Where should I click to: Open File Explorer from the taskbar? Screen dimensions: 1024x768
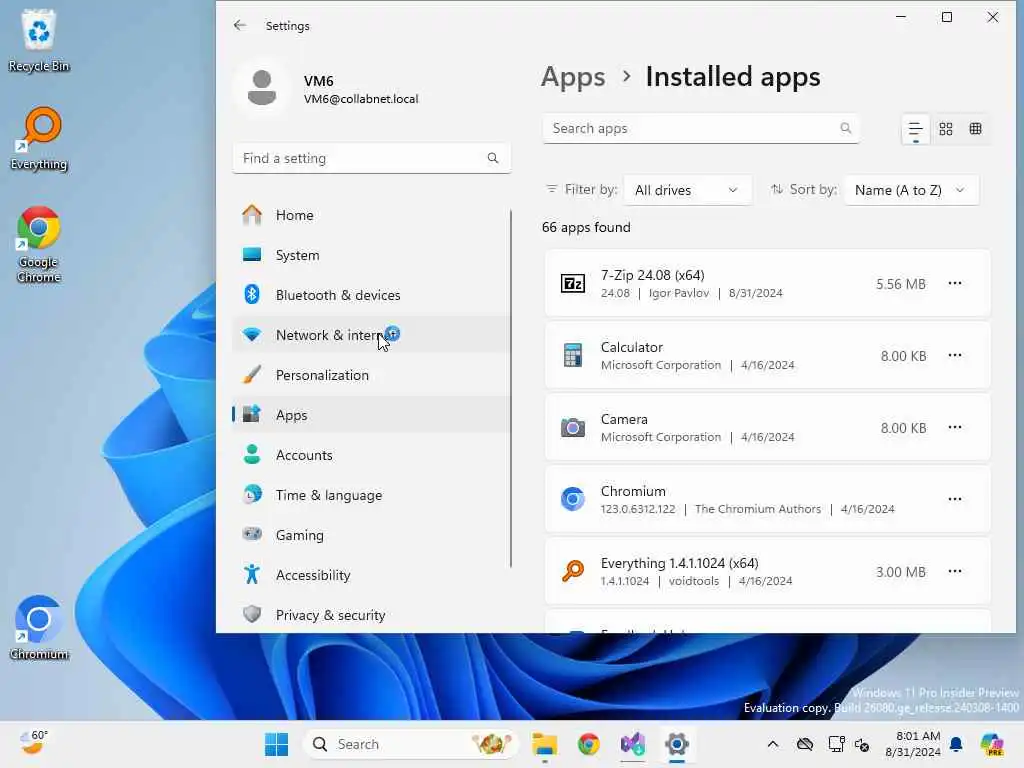(544, 744)
